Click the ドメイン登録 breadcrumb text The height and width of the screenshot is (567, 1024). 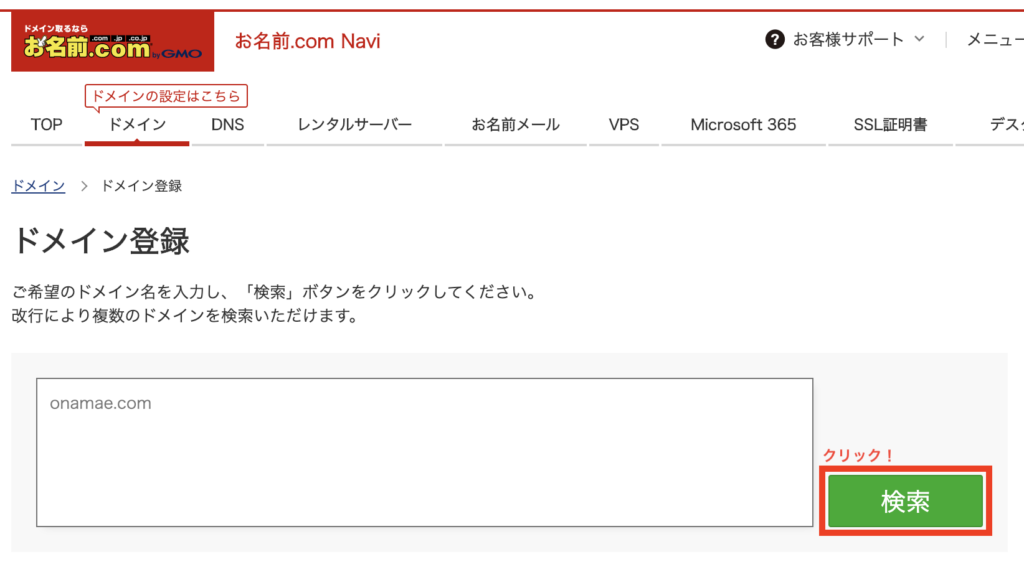point(141,186)
